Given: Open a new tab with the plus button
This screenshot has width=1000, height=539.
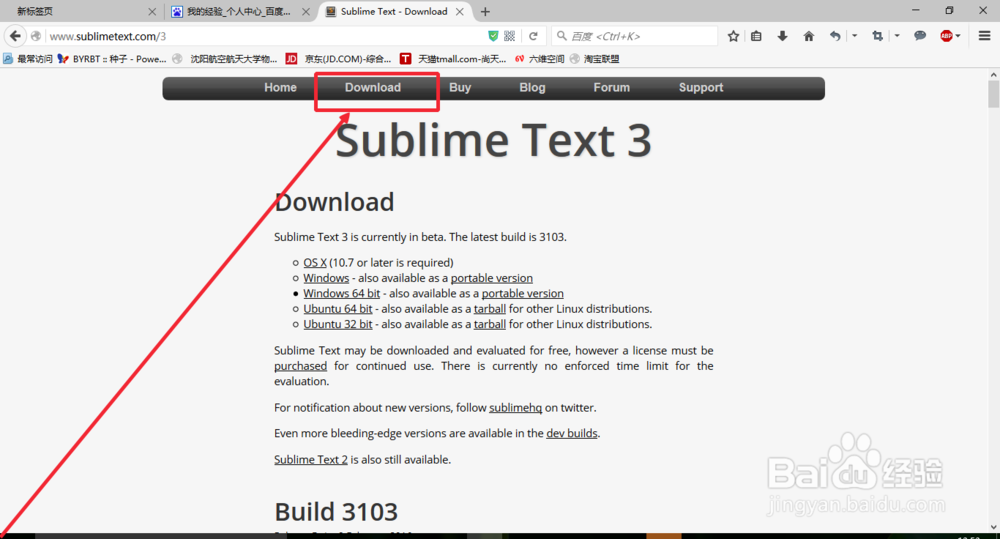Looking at the screenshot, I should (485, 11).
